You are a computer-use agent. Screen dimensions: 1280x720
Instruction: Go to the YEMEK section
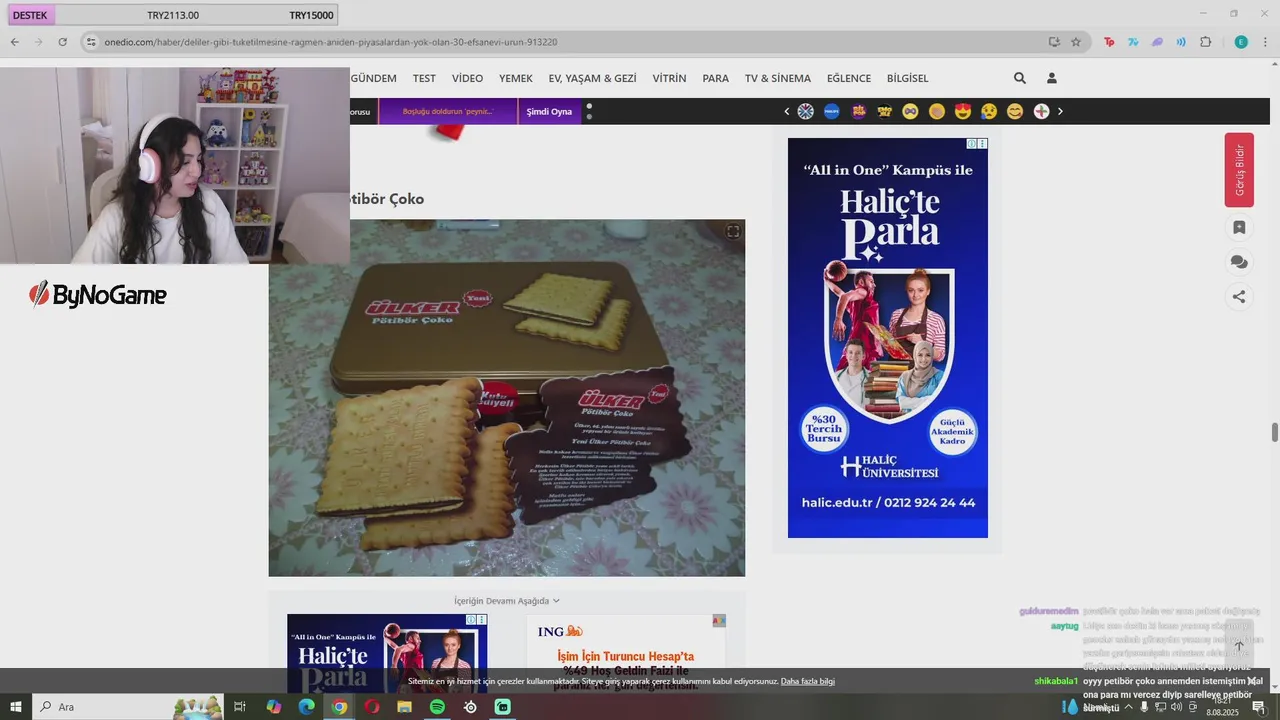[x=516, y=78]
